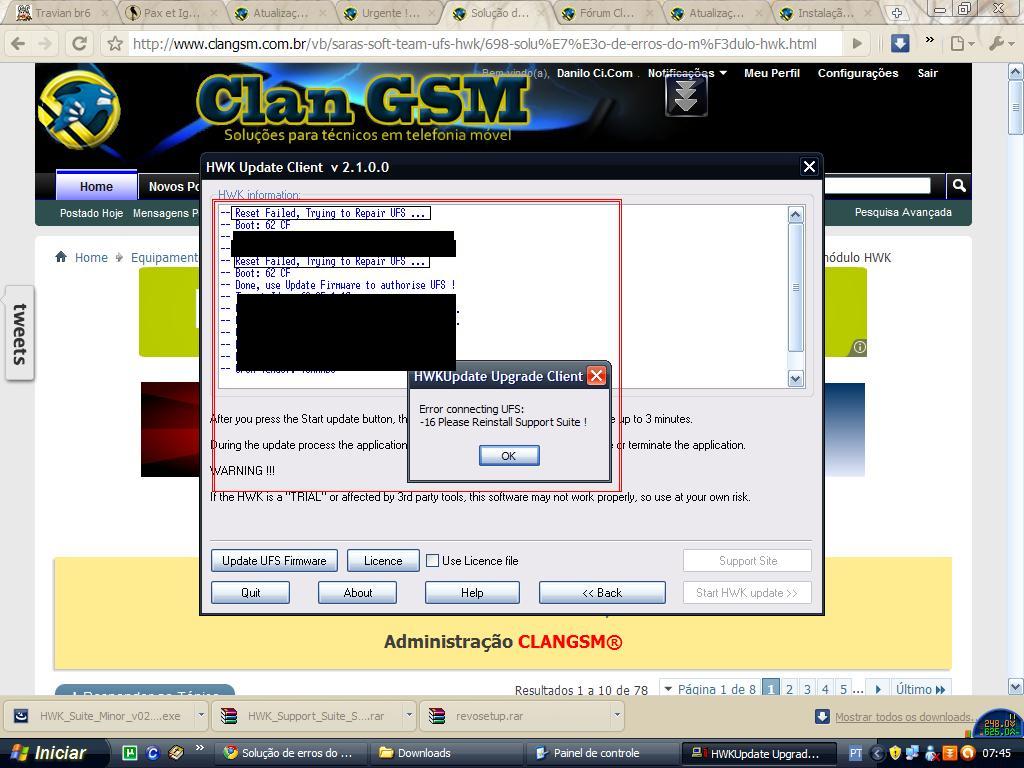Click the yellow shield icon in system tray
This screenshot has height=768, width=1024.
pyautogui.click(x=895, y=753)
